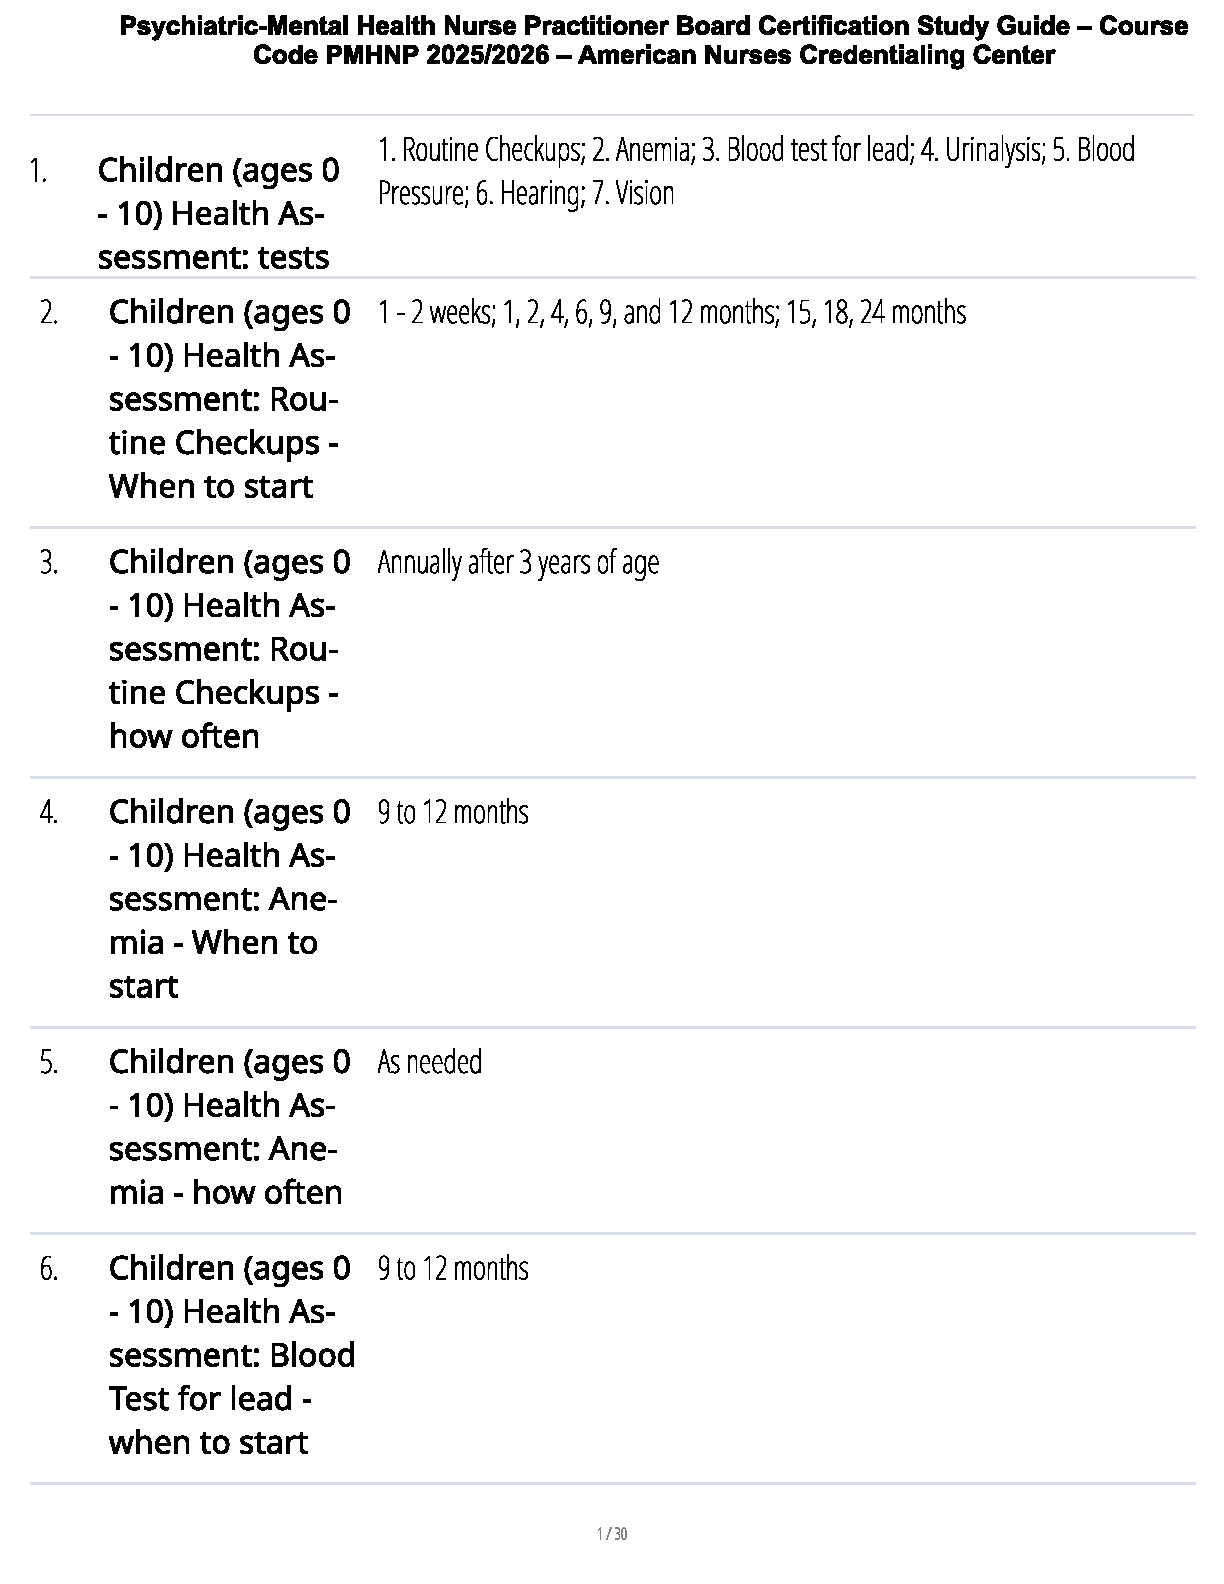Click row number 3
This screenshot has height=1584, width=1224.
[x=49, y=563]
